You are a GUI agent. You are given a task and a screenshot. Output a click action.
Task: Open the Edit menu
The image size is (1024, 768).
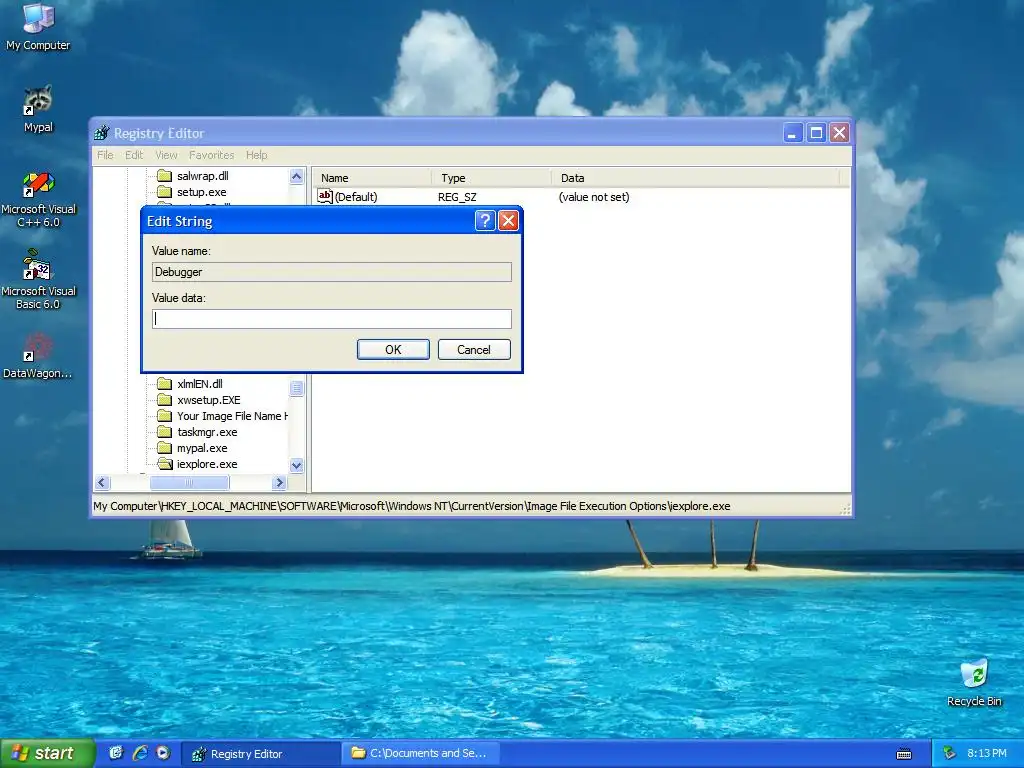point(134,155)
